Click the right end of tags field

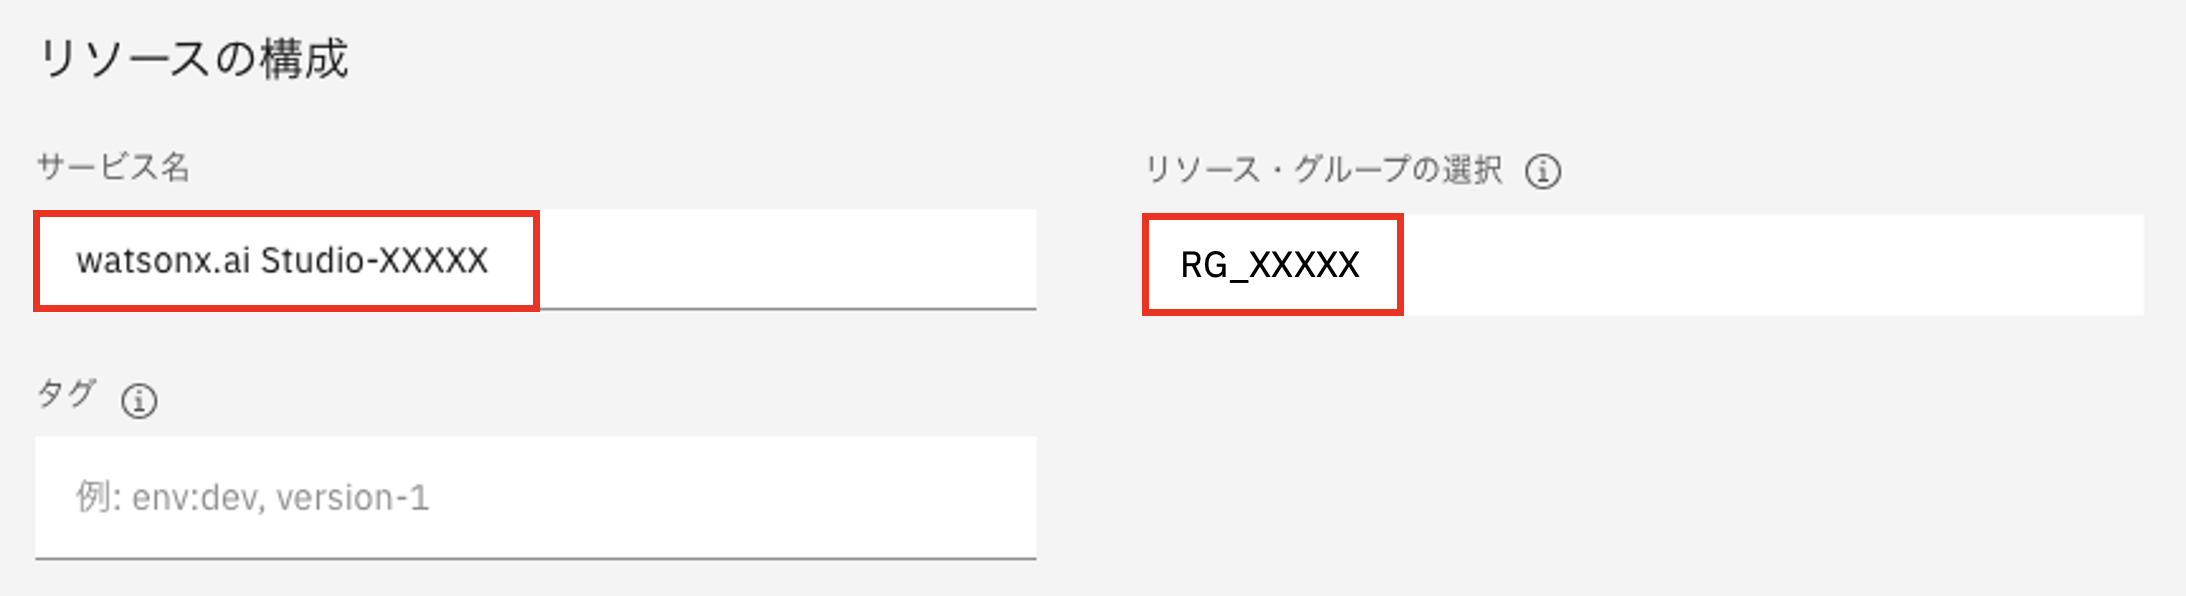(x=1000, y=497)
